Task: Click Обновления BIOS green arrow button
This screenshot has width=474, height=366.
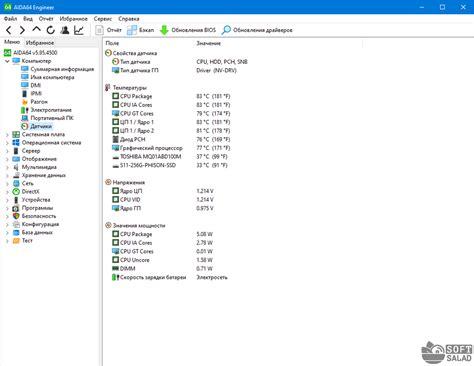Action: click(x=188, y=30)
